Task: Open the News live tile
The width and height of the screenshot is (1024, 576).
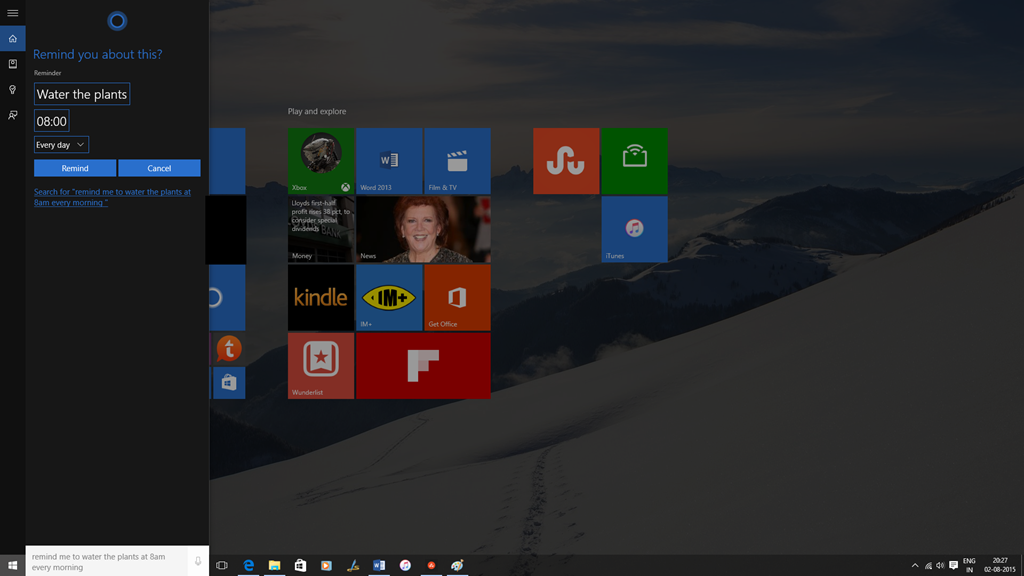Action: coord(423,229)
